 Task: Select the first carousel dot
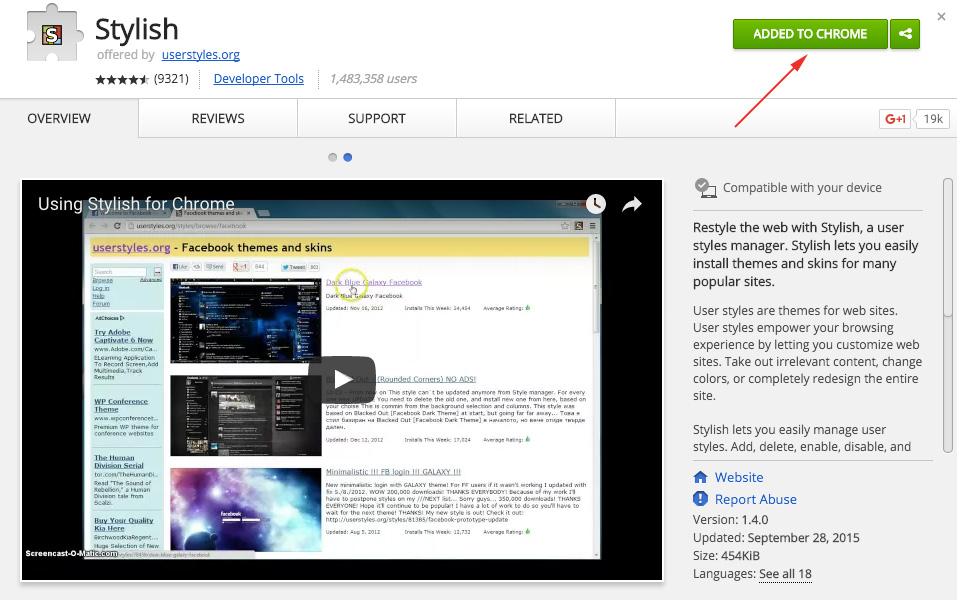coord(333,157)
